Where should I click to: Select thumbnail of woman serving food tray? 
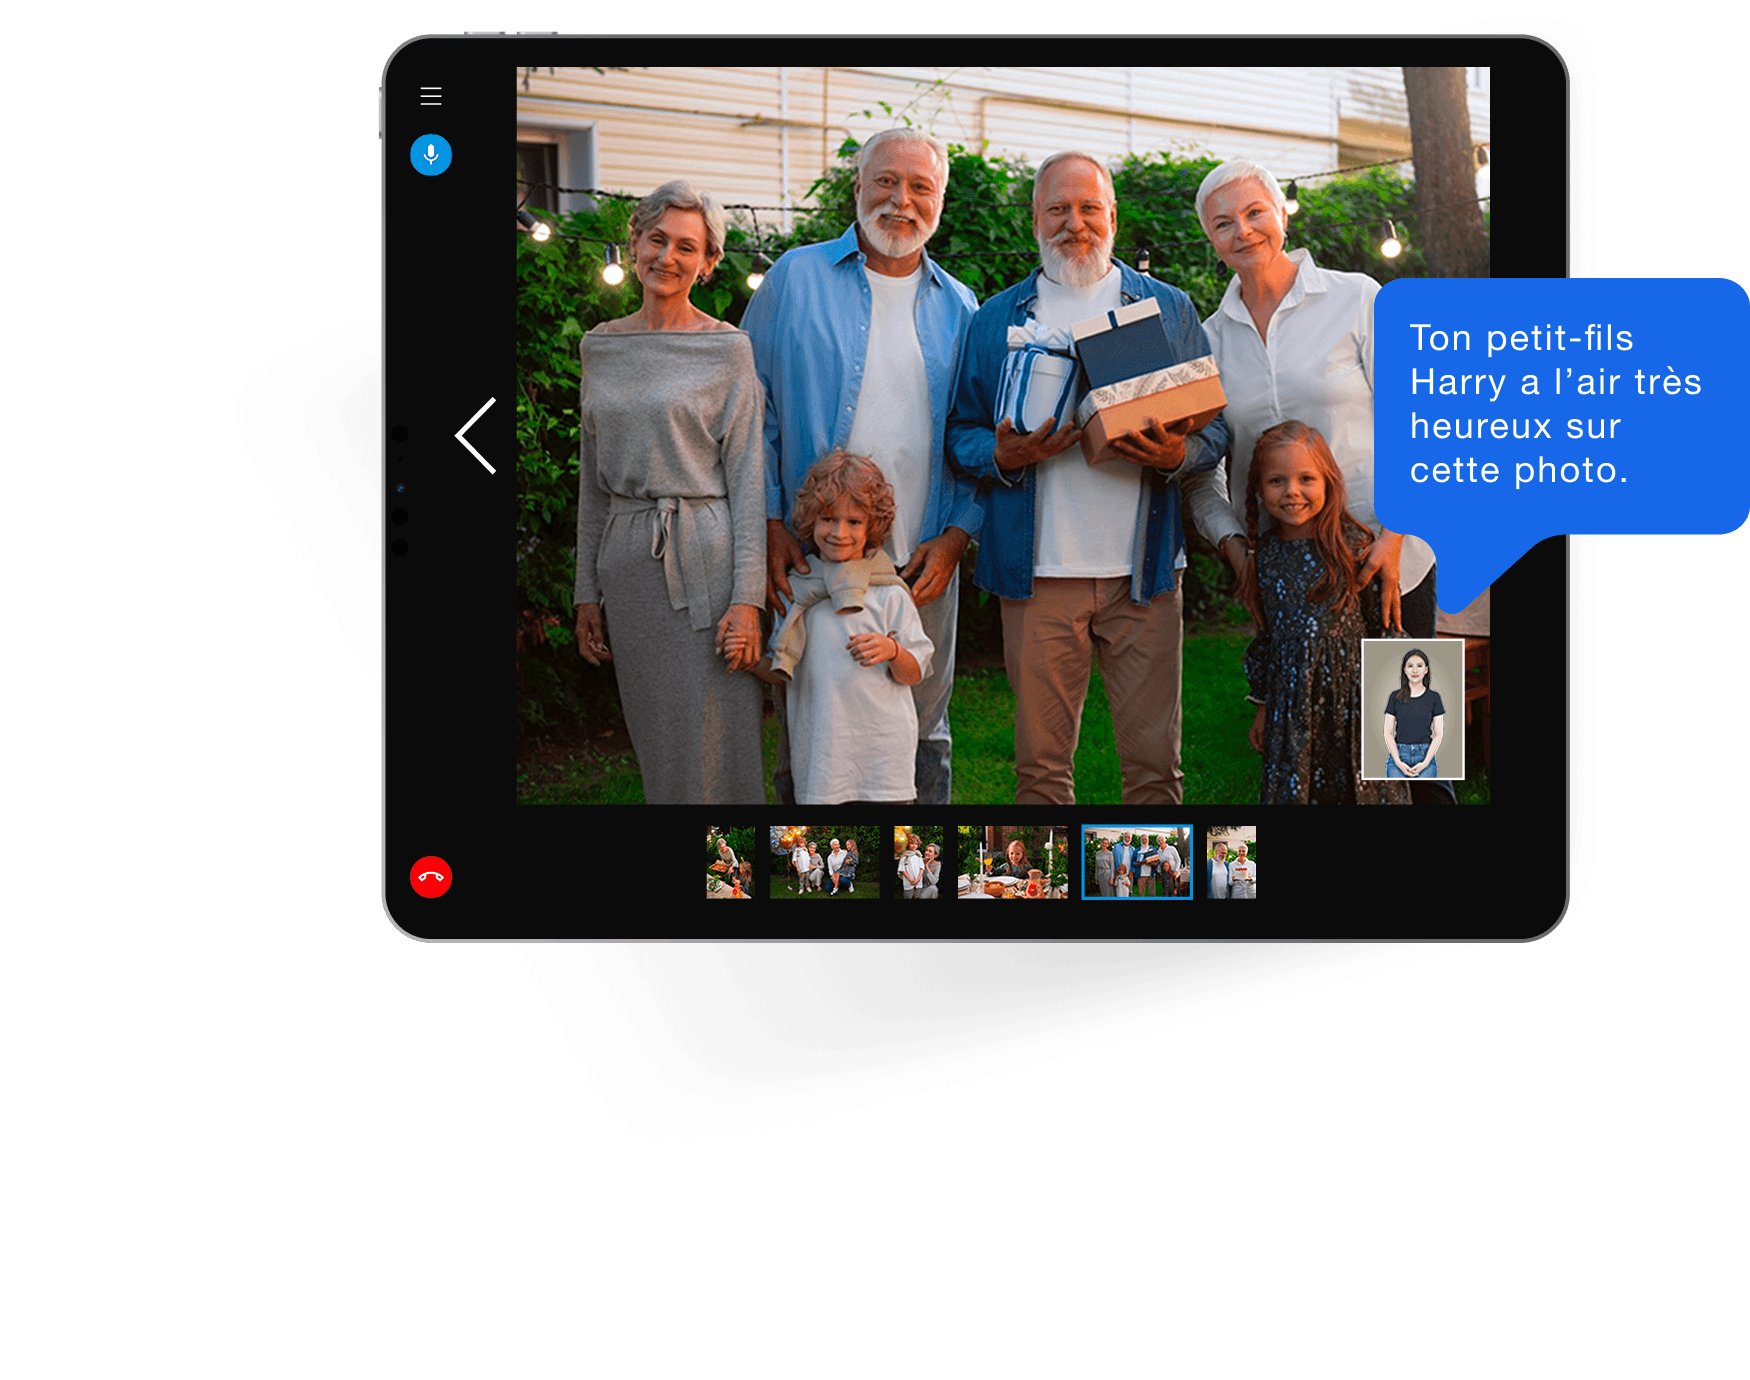(730, 862)
